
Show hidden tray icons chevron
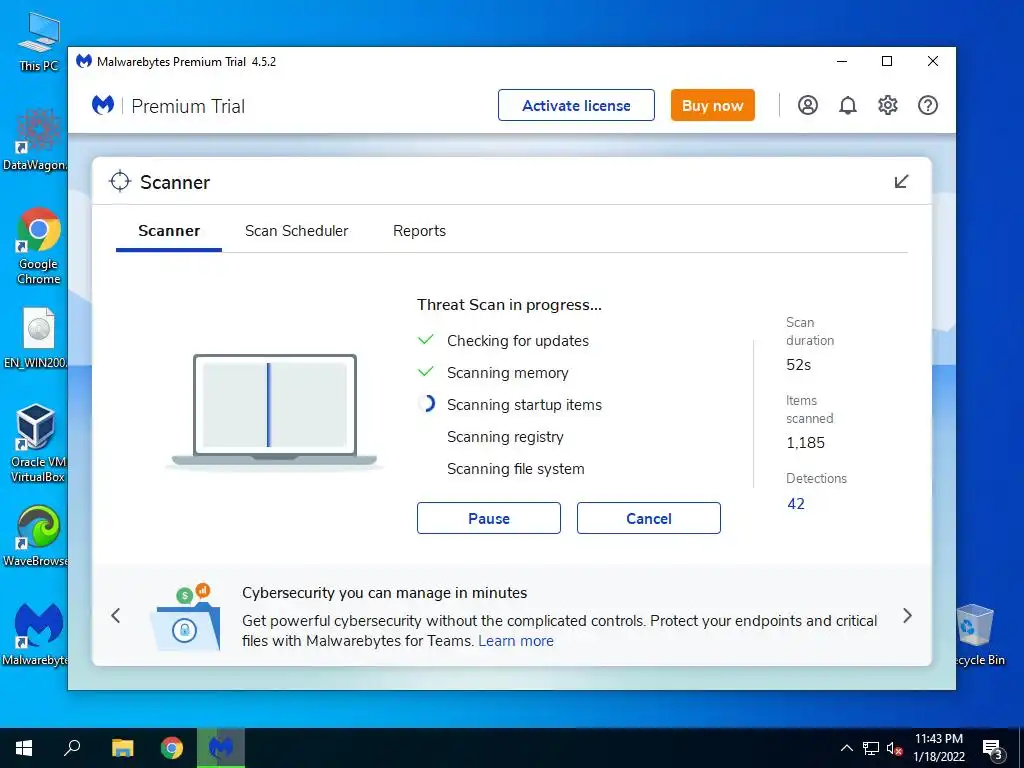pyautogui.click(x=846, y=748)
